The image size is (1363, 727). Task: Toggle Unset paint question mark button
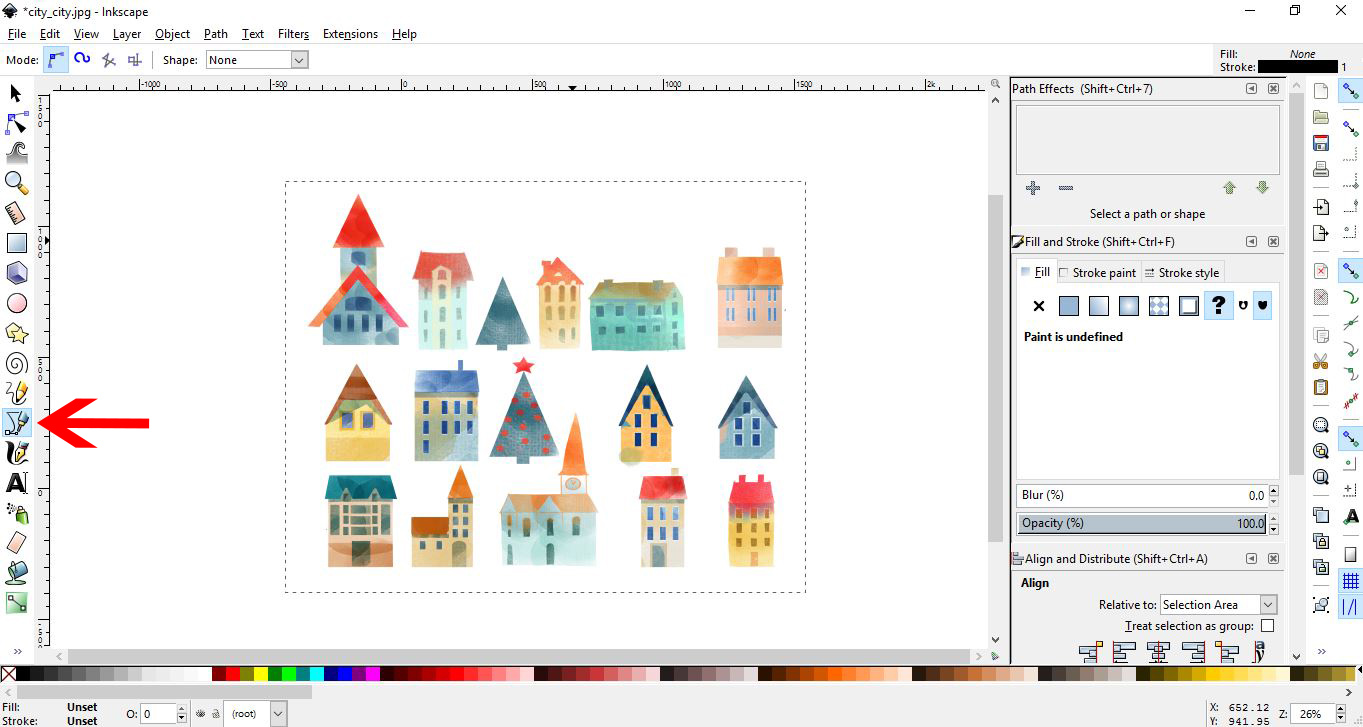[1218, 306]
